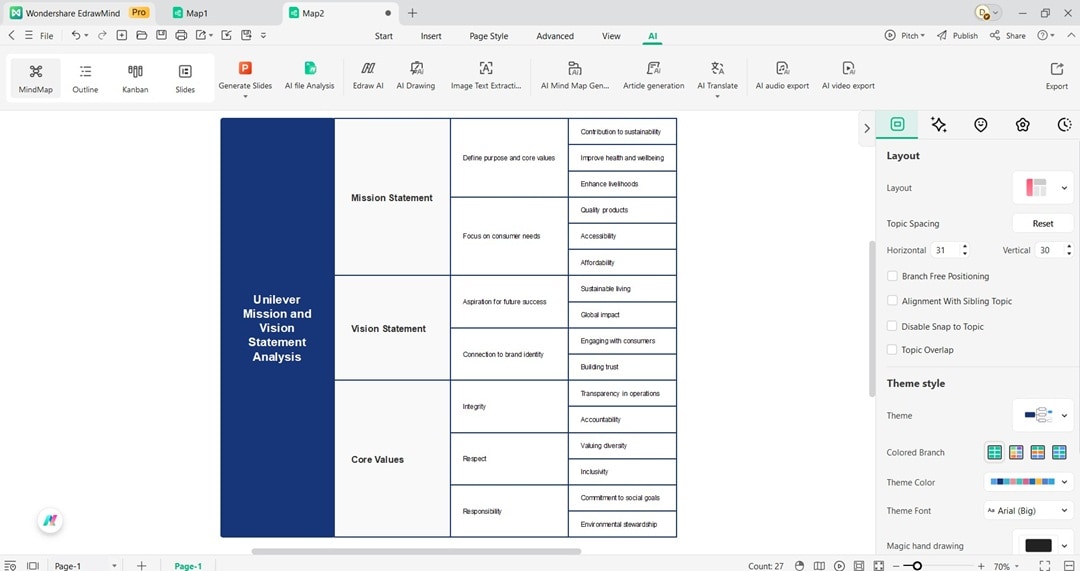Select second Colored Branch style
This screenshot has height=571, width=1080.
pos(1016,452)
